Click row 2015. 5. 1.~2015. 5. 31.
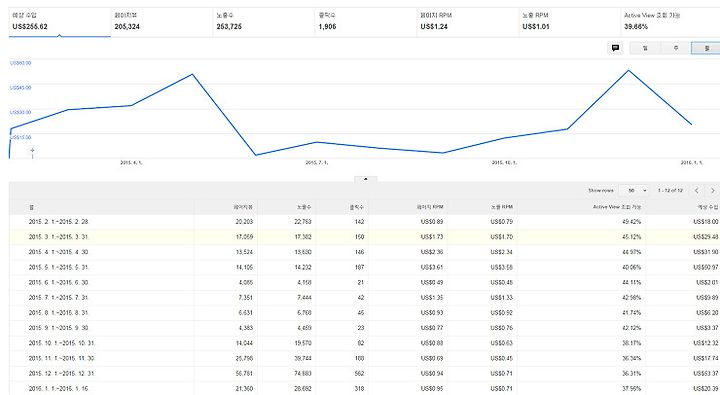The width and height of the screenshot is (720, 395). [365, 267]
